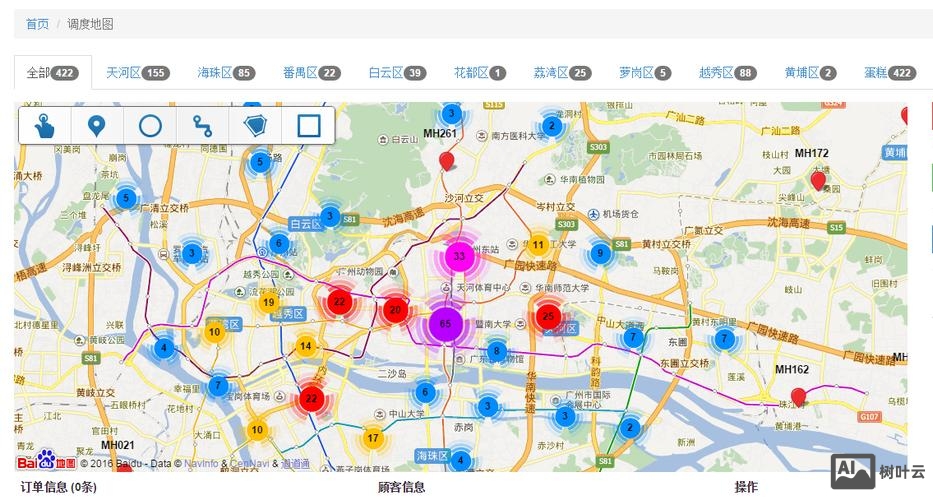This screenshot has width=933, height=500.
Task: Click the blue cluster marker 9
Action: pos(600,253)
